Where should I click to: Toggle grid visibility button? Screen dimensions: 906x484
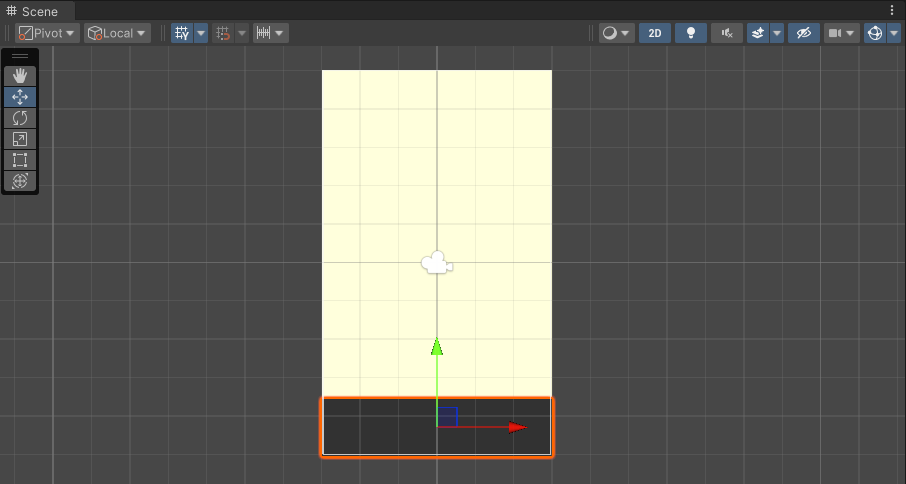[182, 33]
